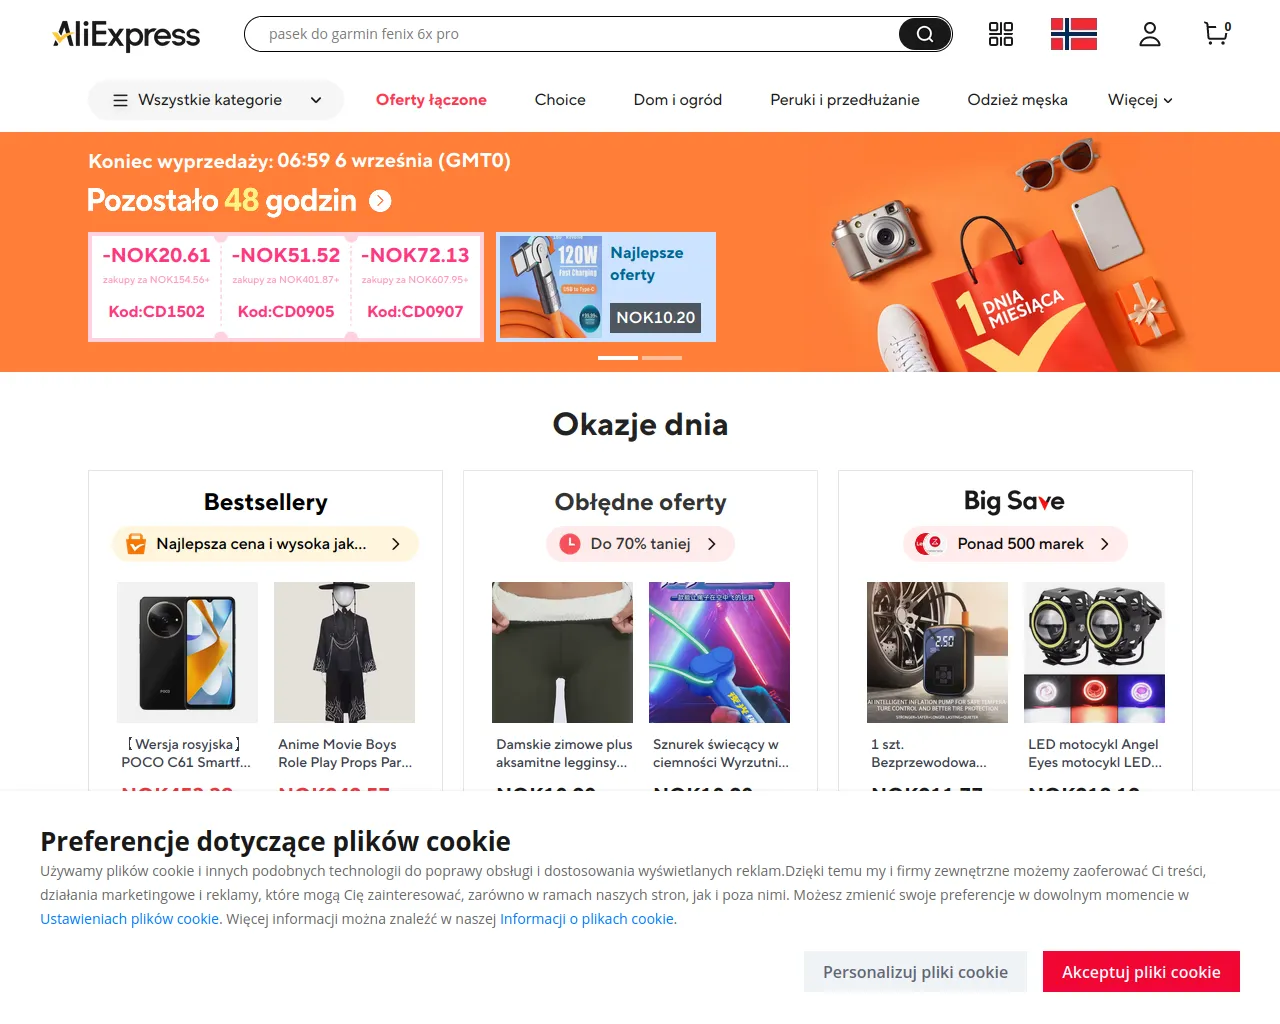
Task: Open the Dom i ogród category
Action: (678, 100)
